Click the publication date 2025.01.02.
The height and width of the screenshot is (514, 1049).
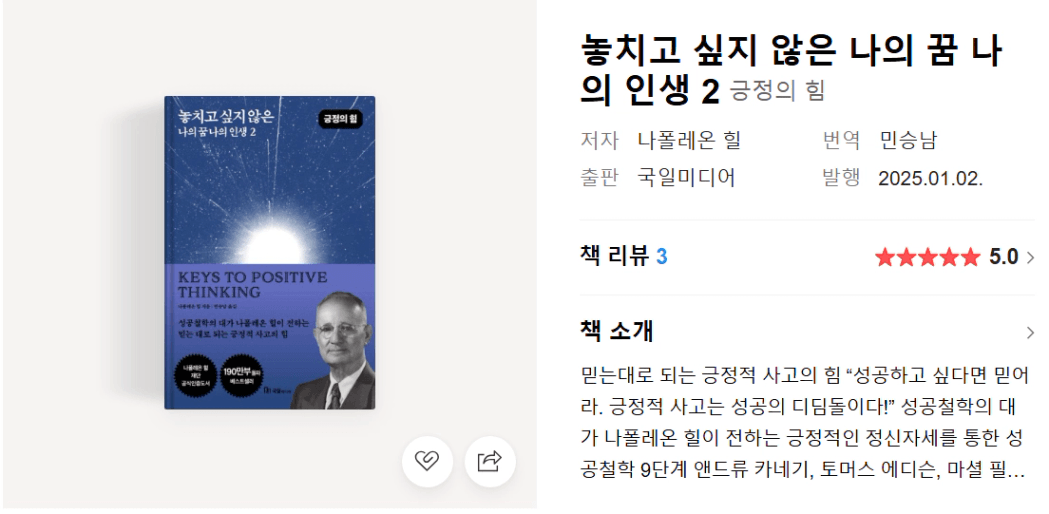coord(931,179)
